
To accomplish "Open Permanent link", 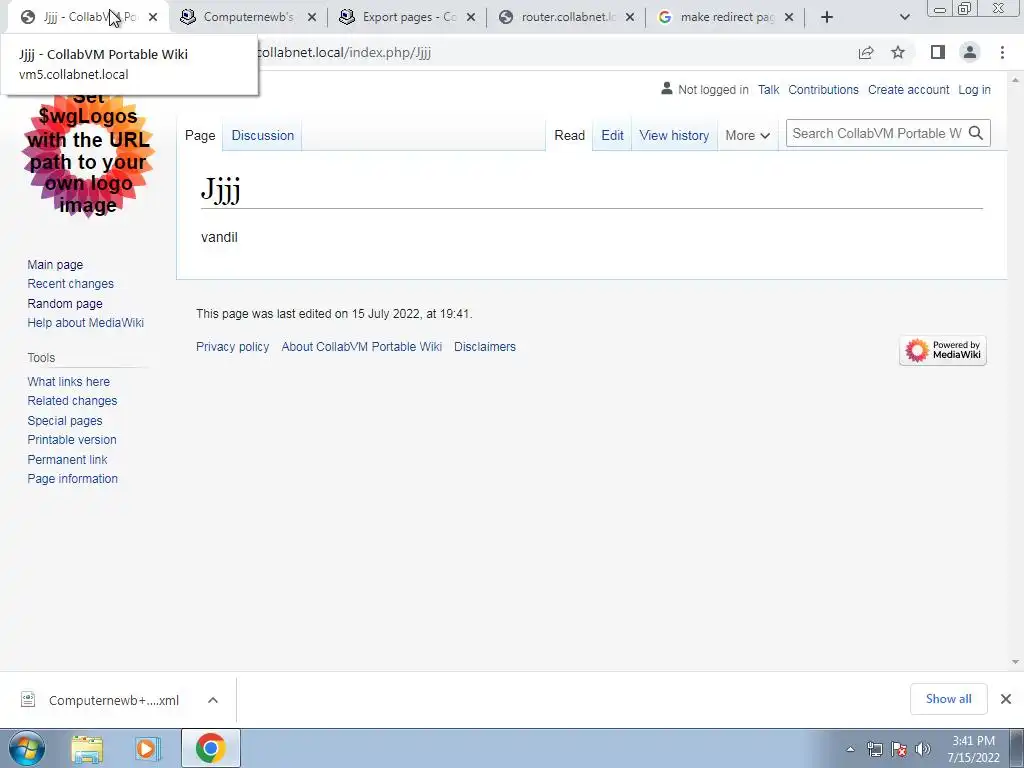I will pos(67,459).
